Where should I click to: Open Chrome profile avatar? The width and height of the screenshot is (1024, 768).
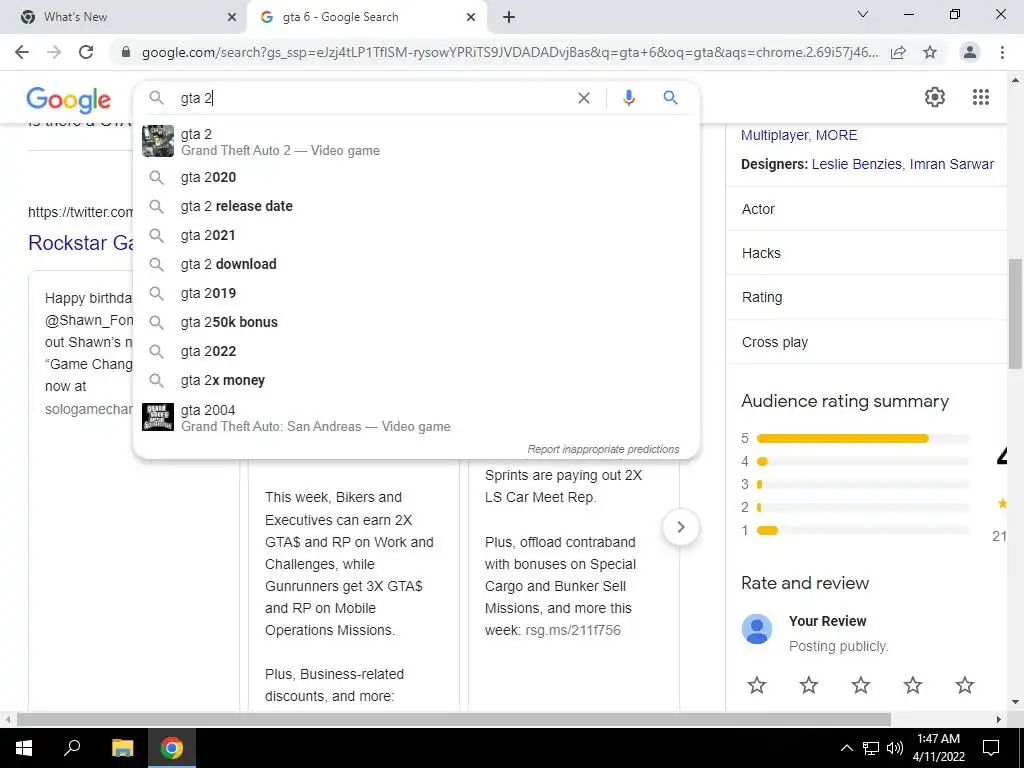(x=970, y=52)
